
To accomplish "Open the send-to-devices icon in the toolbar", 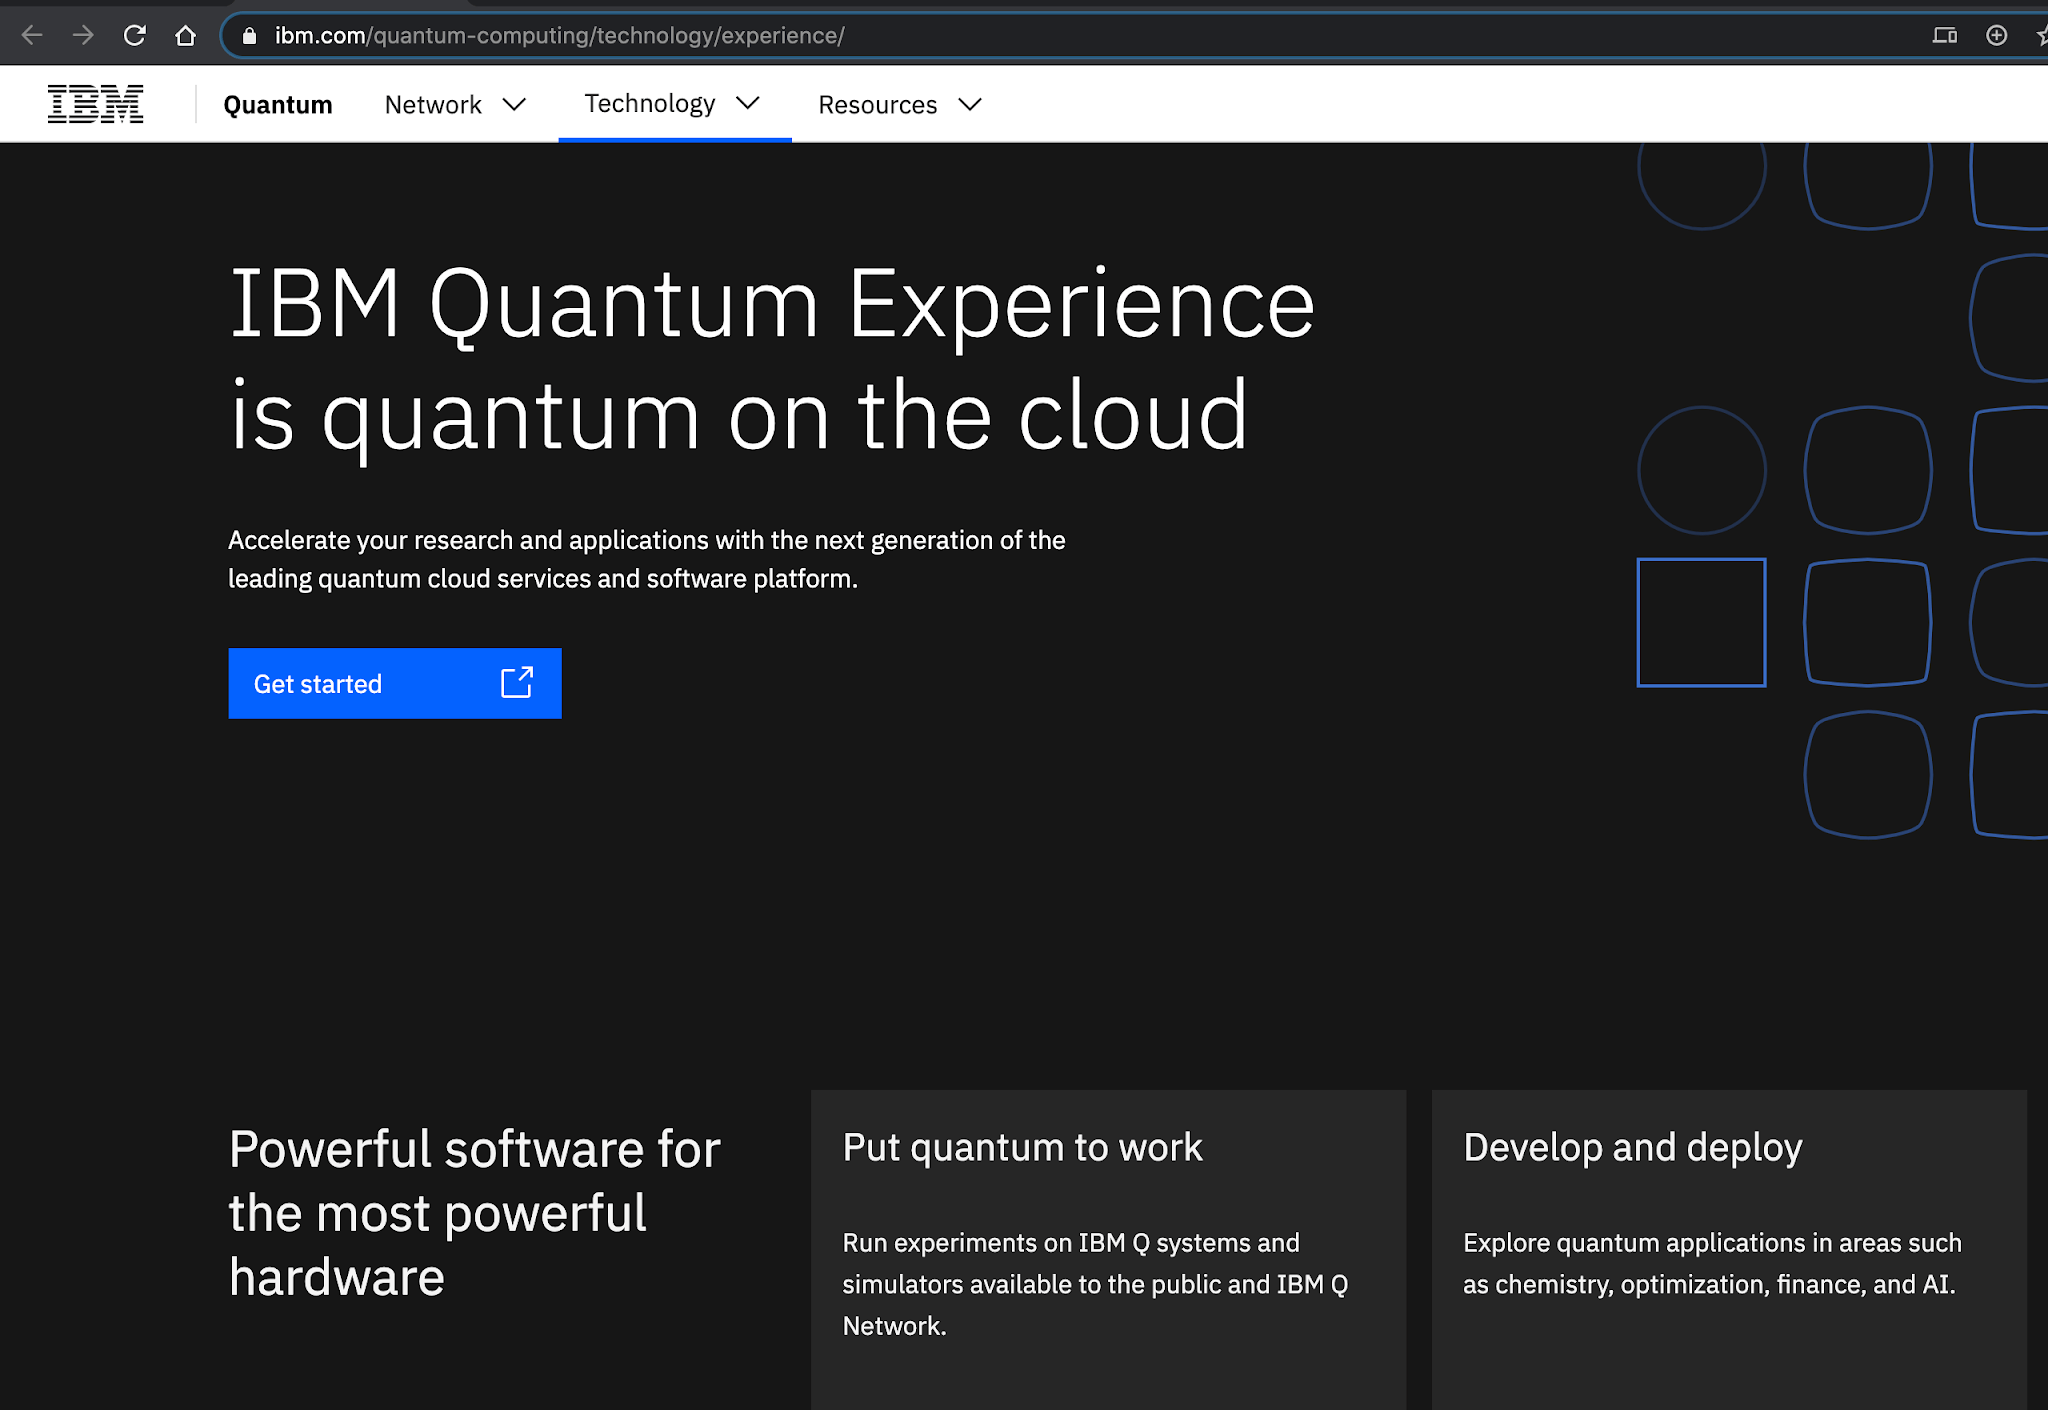I will click(1946, 35).
